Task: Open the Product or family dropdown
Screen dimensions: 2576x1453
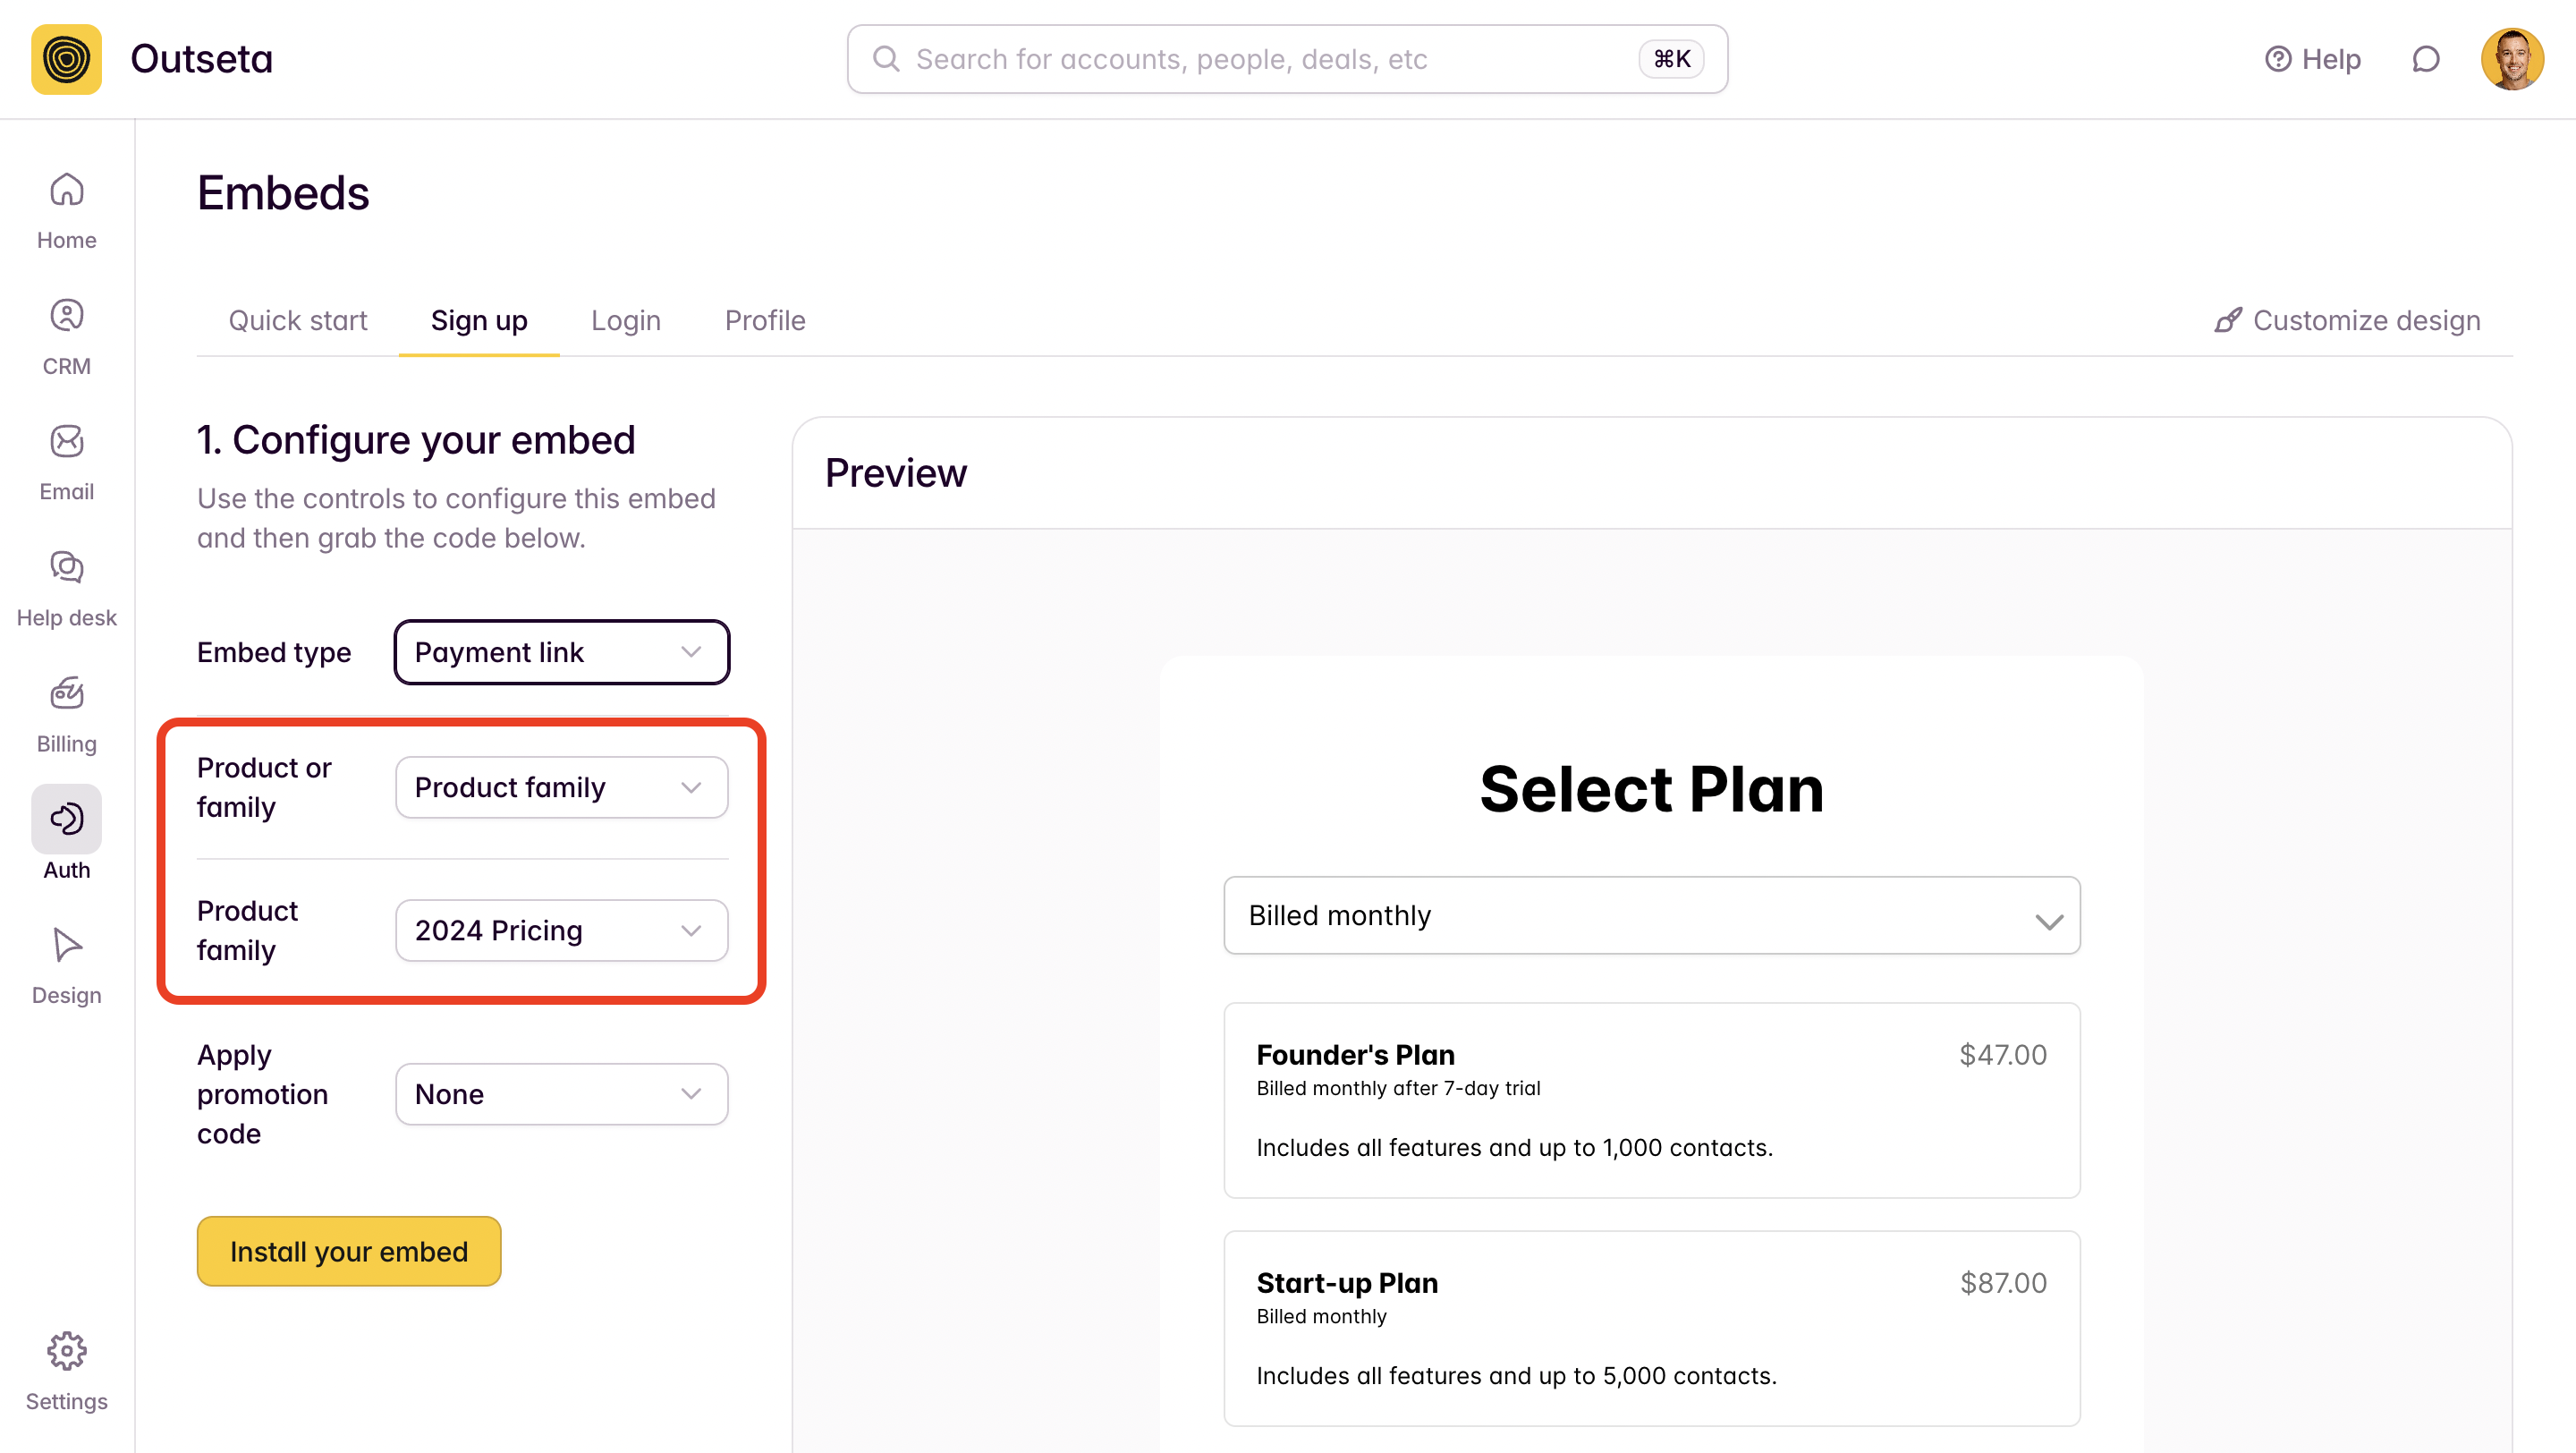Action: click(x=561, y=787)
